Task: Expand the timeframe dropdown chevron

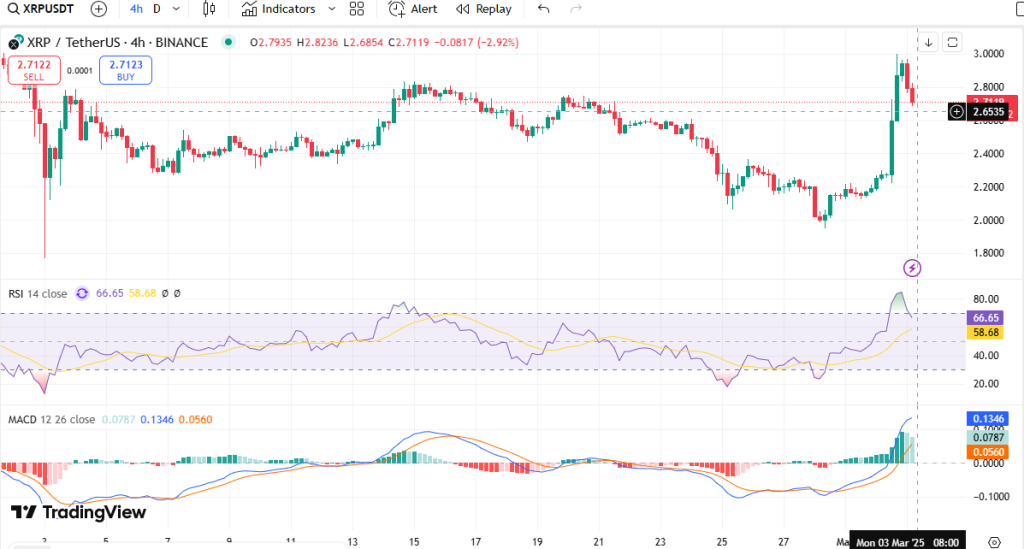Action: (x=176, y=9)
